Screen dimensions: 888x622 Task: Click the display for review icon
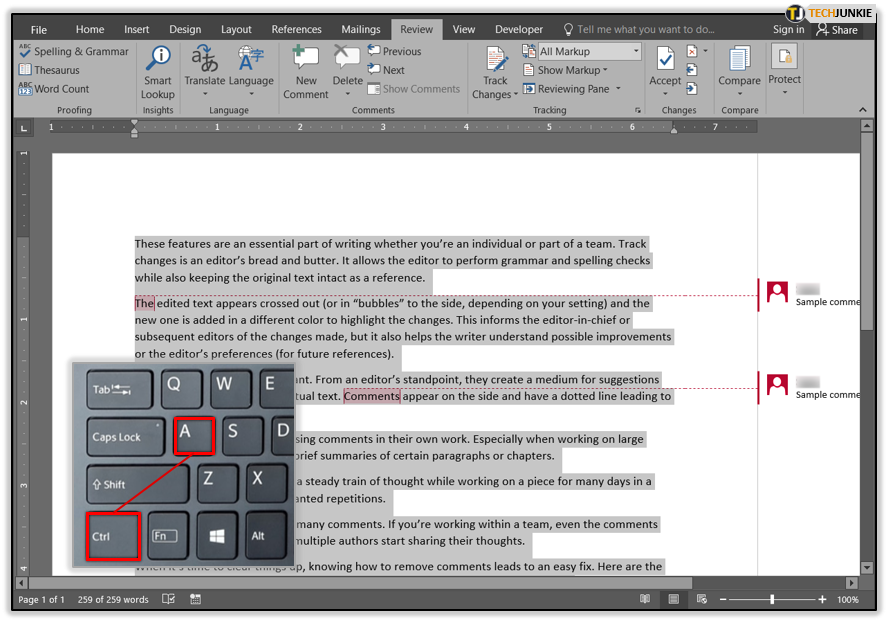528,51
